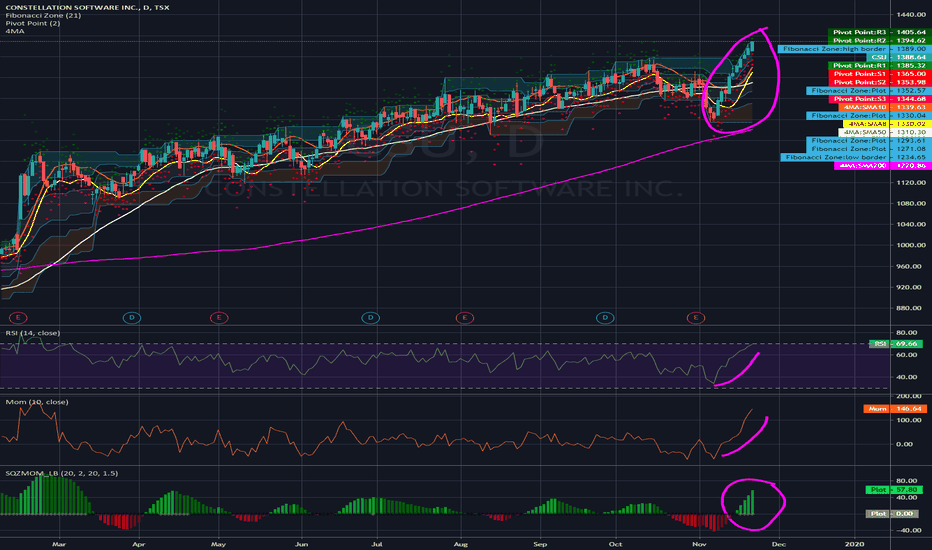Click the Pivot Point:S2 1353.98 price label
The width and height of the screenshot is (932, 550).
coord(879,82)
